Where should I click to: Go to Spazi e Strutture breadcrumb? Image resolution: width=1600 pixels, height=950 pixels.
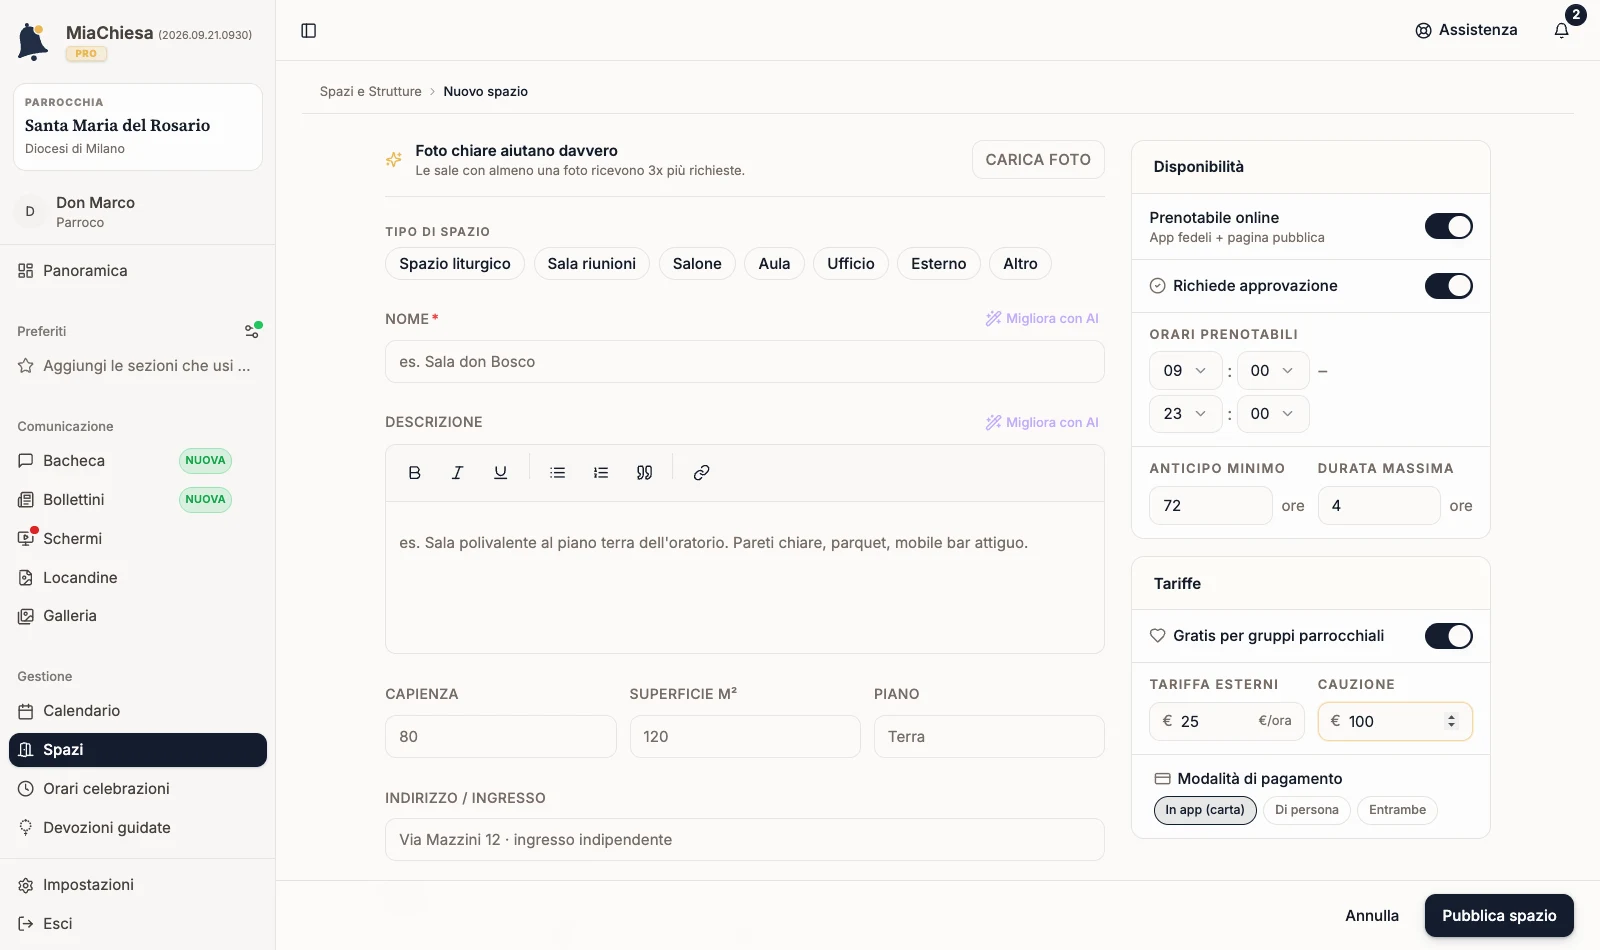pyautogui.click(x=370, y=91)
